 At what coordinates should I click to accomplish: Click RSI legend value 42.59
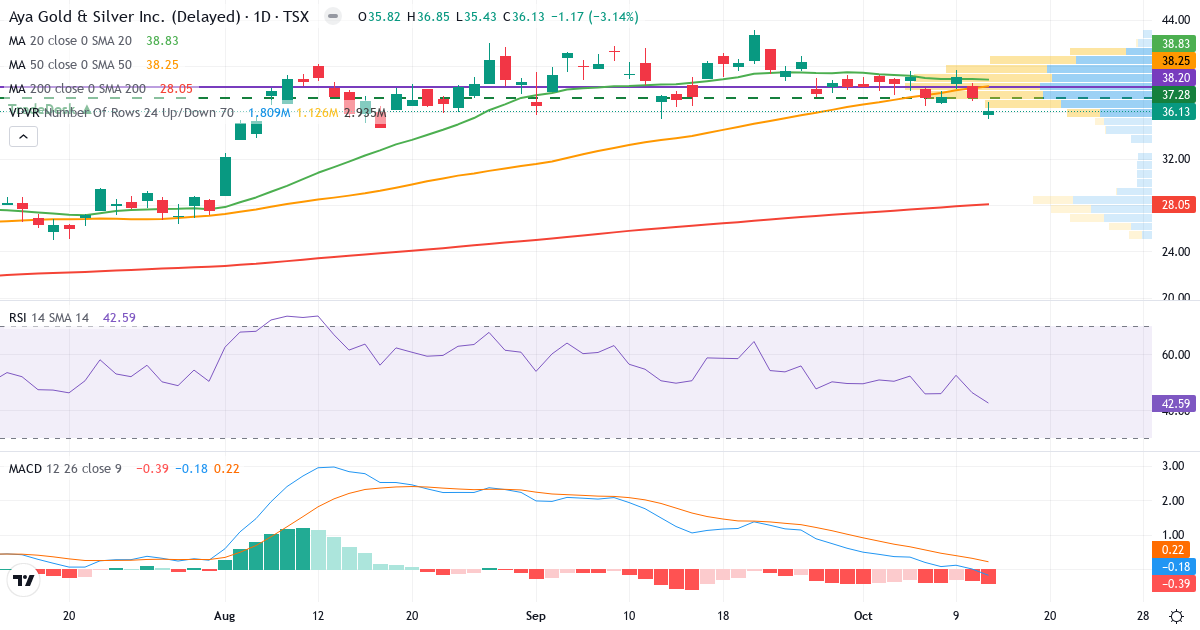click(118, 318)
